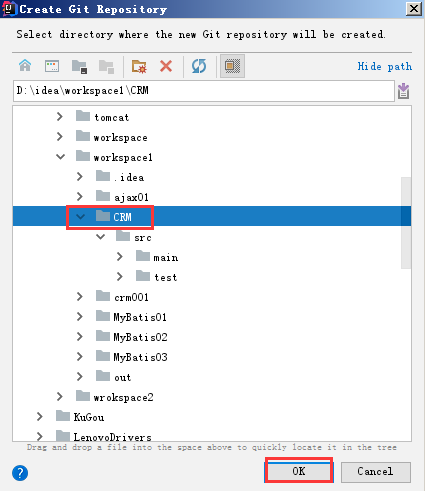Click the vertical scrollbar of the tree
This screenshot has width=425, height=491.
click(406, 223)
